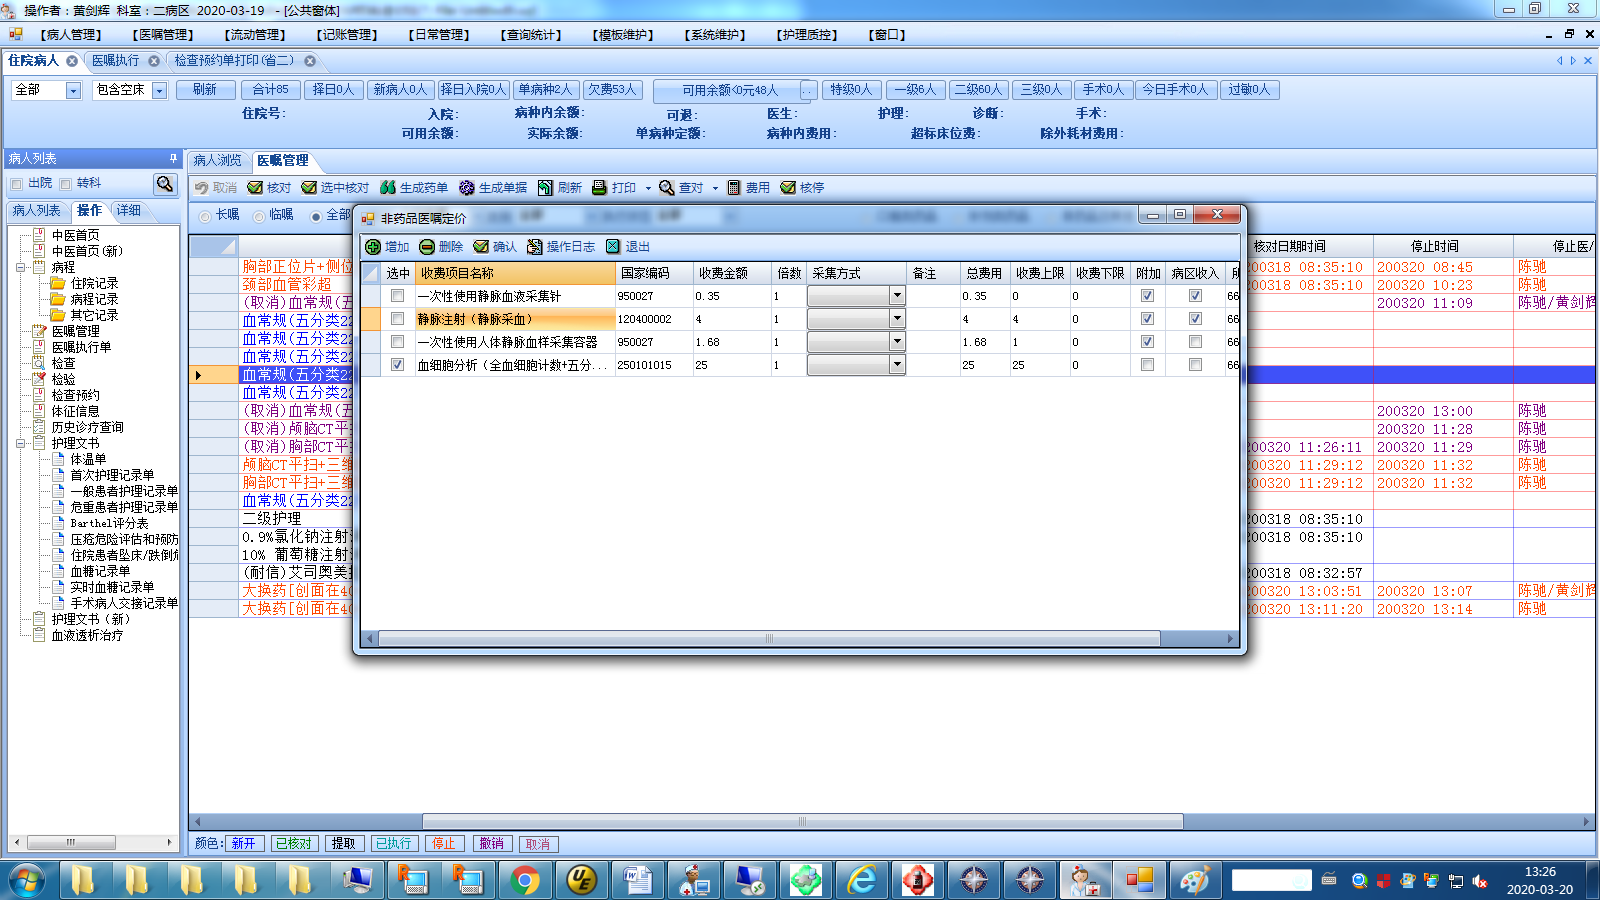This screenshot has height=900, width=1600.
Task: Select the 长嘱 radio button
Action: click(205, 216)
